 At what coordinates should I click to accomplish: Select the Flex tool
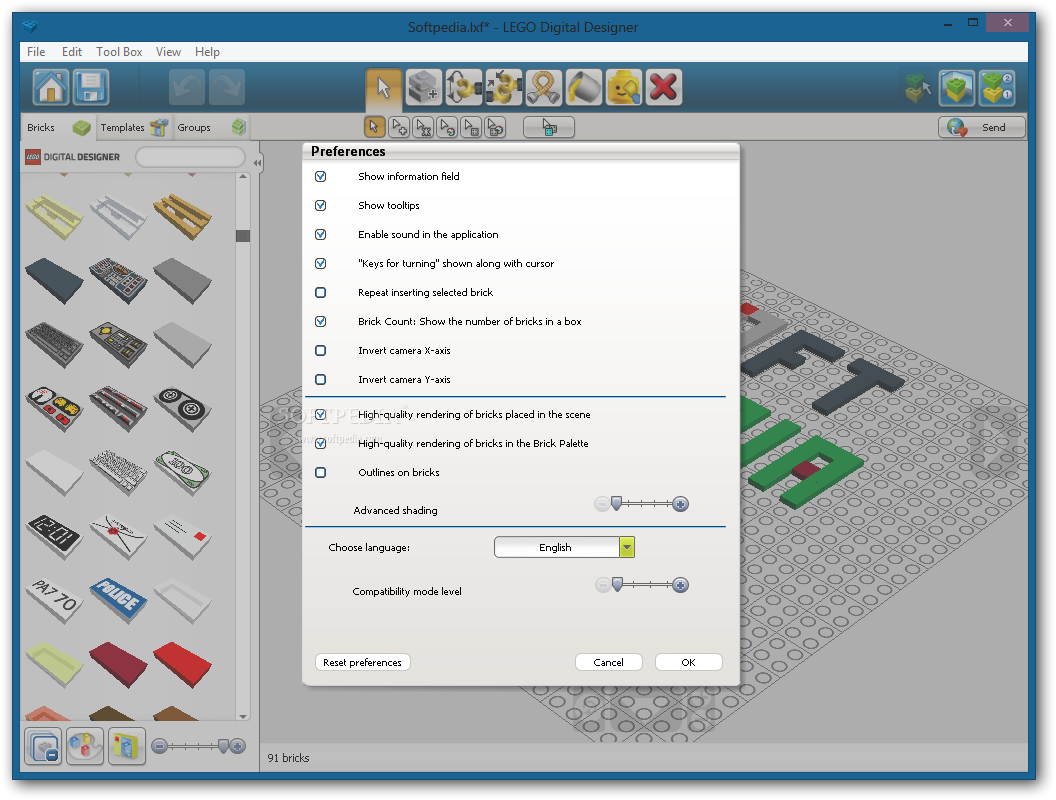(x=543, y=88)
